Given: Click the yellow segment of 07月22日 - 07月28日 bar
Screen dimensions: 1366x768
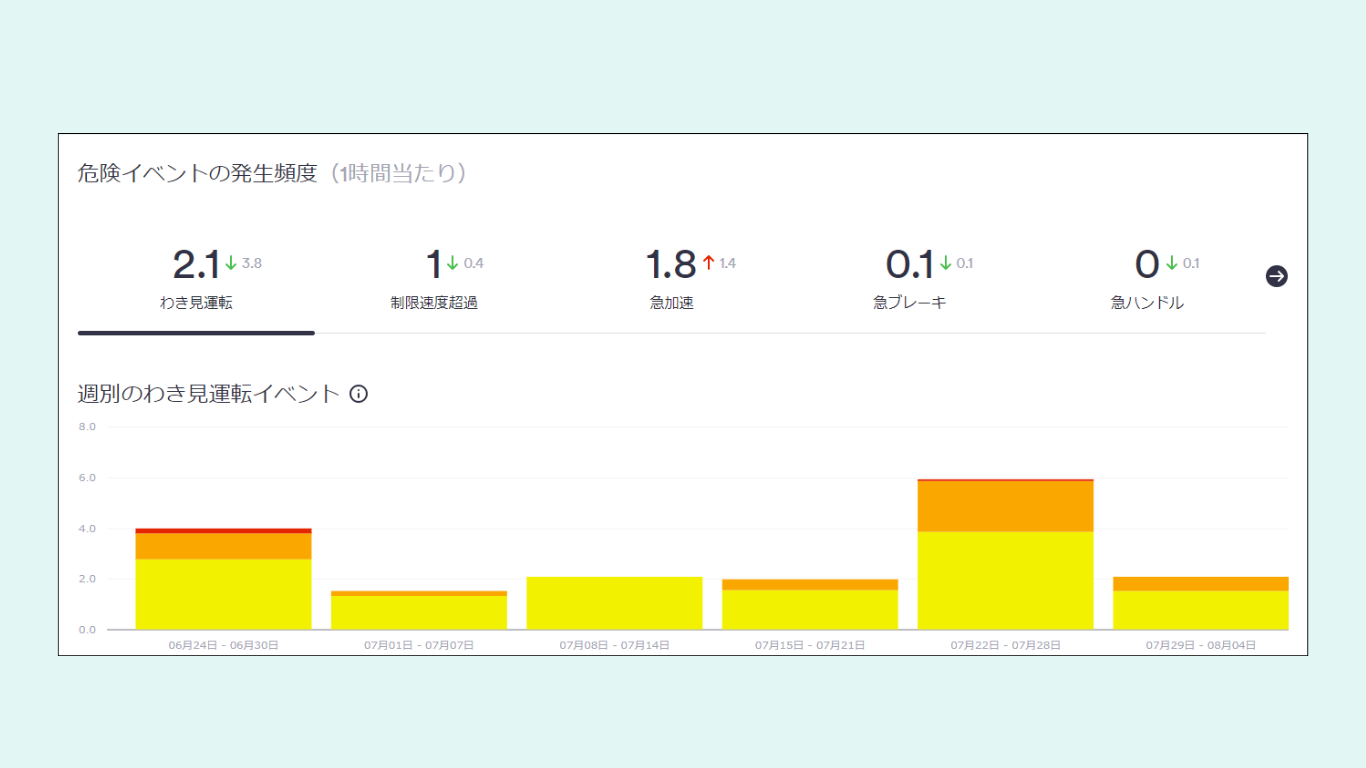Looking at the screenshot, I should (1005, 580).
